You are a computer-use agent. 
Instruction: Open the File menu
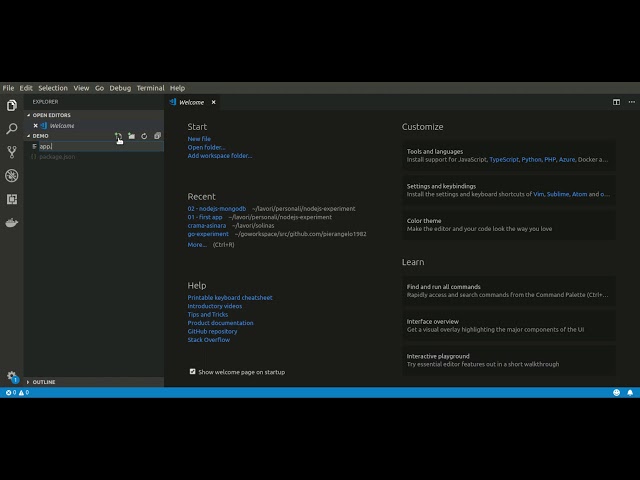click(8, 88)
